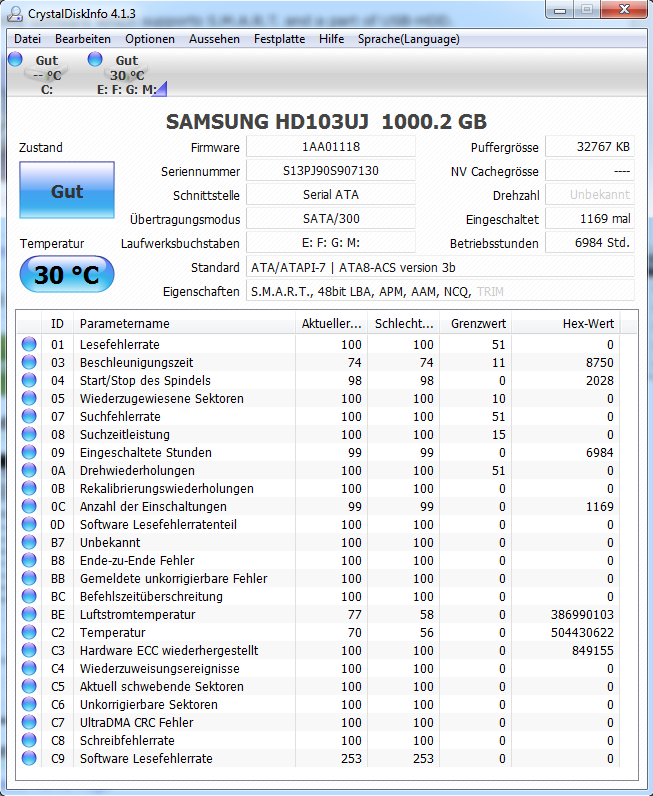Screen dimensions: 653x796
Task: Click the Betriebsstunden value 6984 Std.
Action: (590, 243)
